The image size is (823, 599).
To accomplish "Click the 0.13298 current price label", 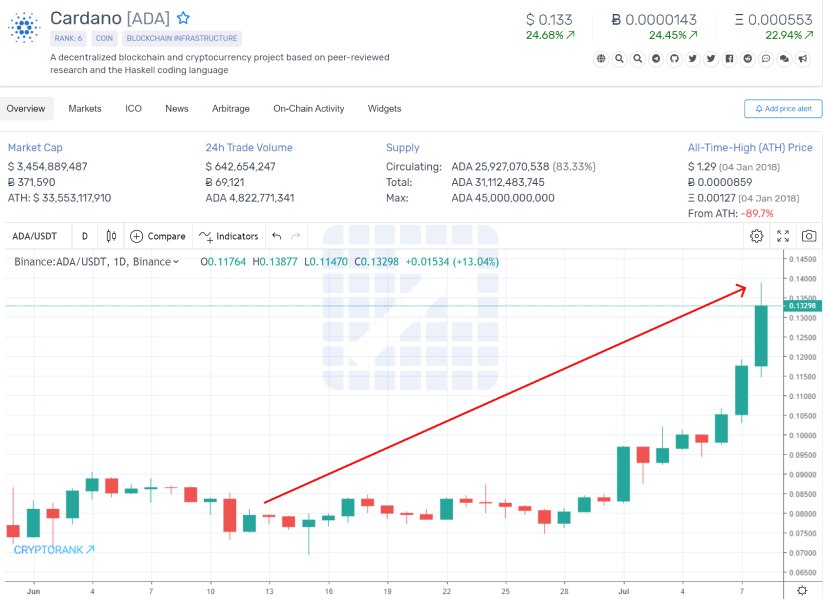I will (x=803, y=306).
